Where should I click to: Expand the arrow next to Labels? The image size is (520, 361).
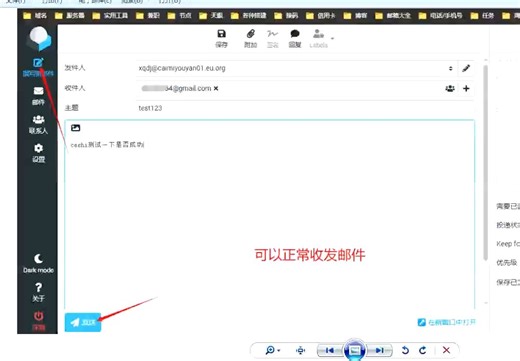click(332, 38)
